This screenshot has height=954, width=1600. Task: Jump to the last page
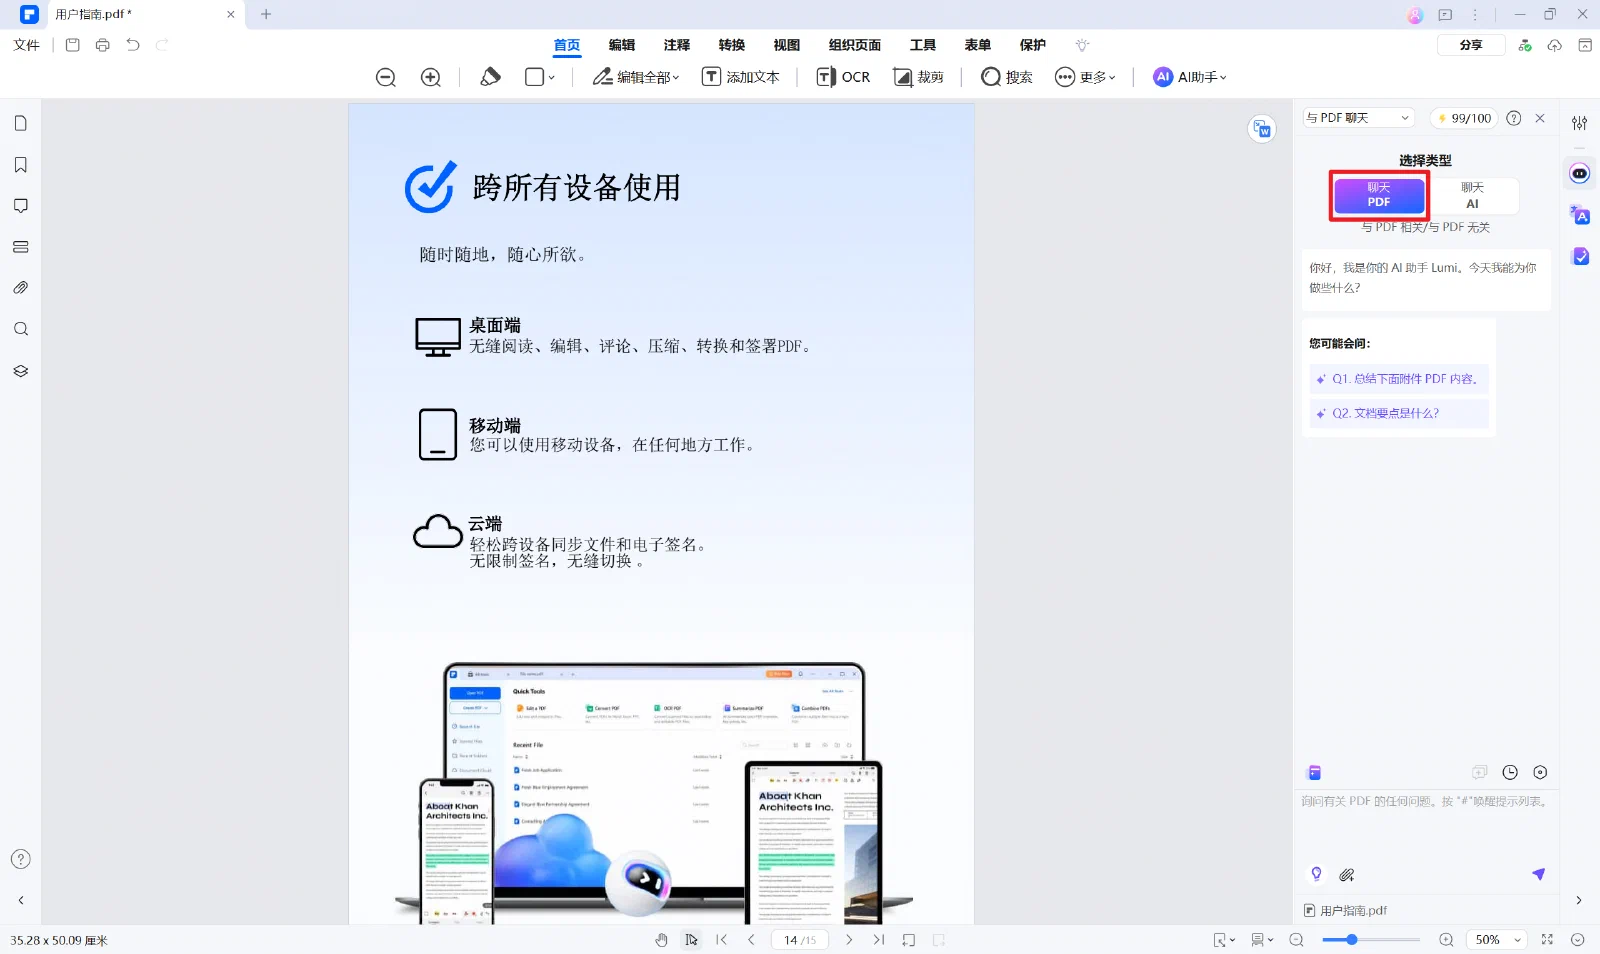pyautogui.click(x=879, y=940)
